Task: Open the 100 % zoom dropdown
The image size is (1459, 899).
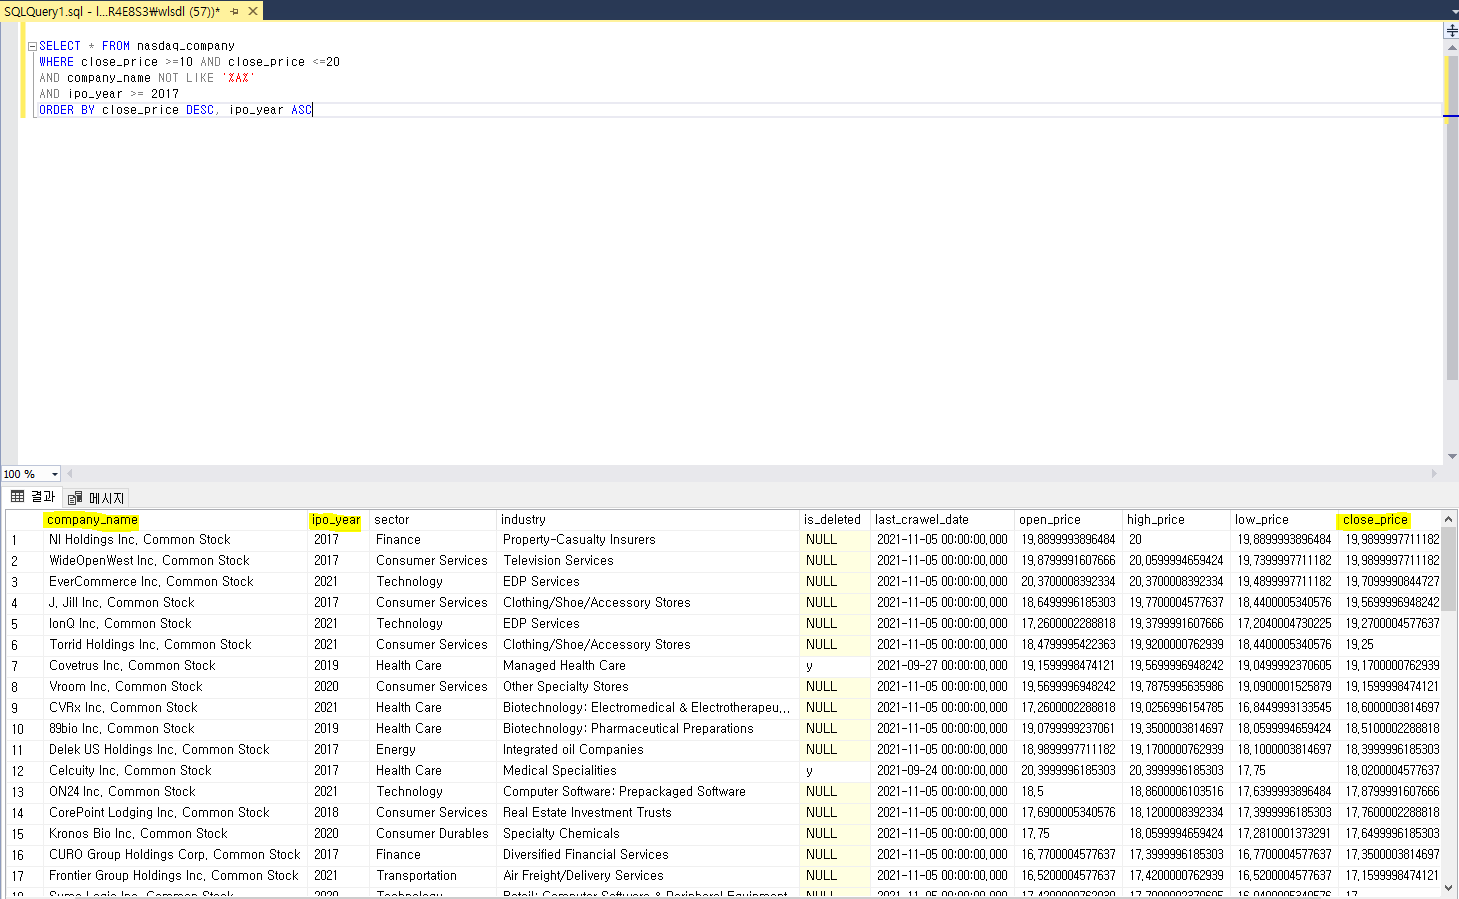Action: [54, 474]
